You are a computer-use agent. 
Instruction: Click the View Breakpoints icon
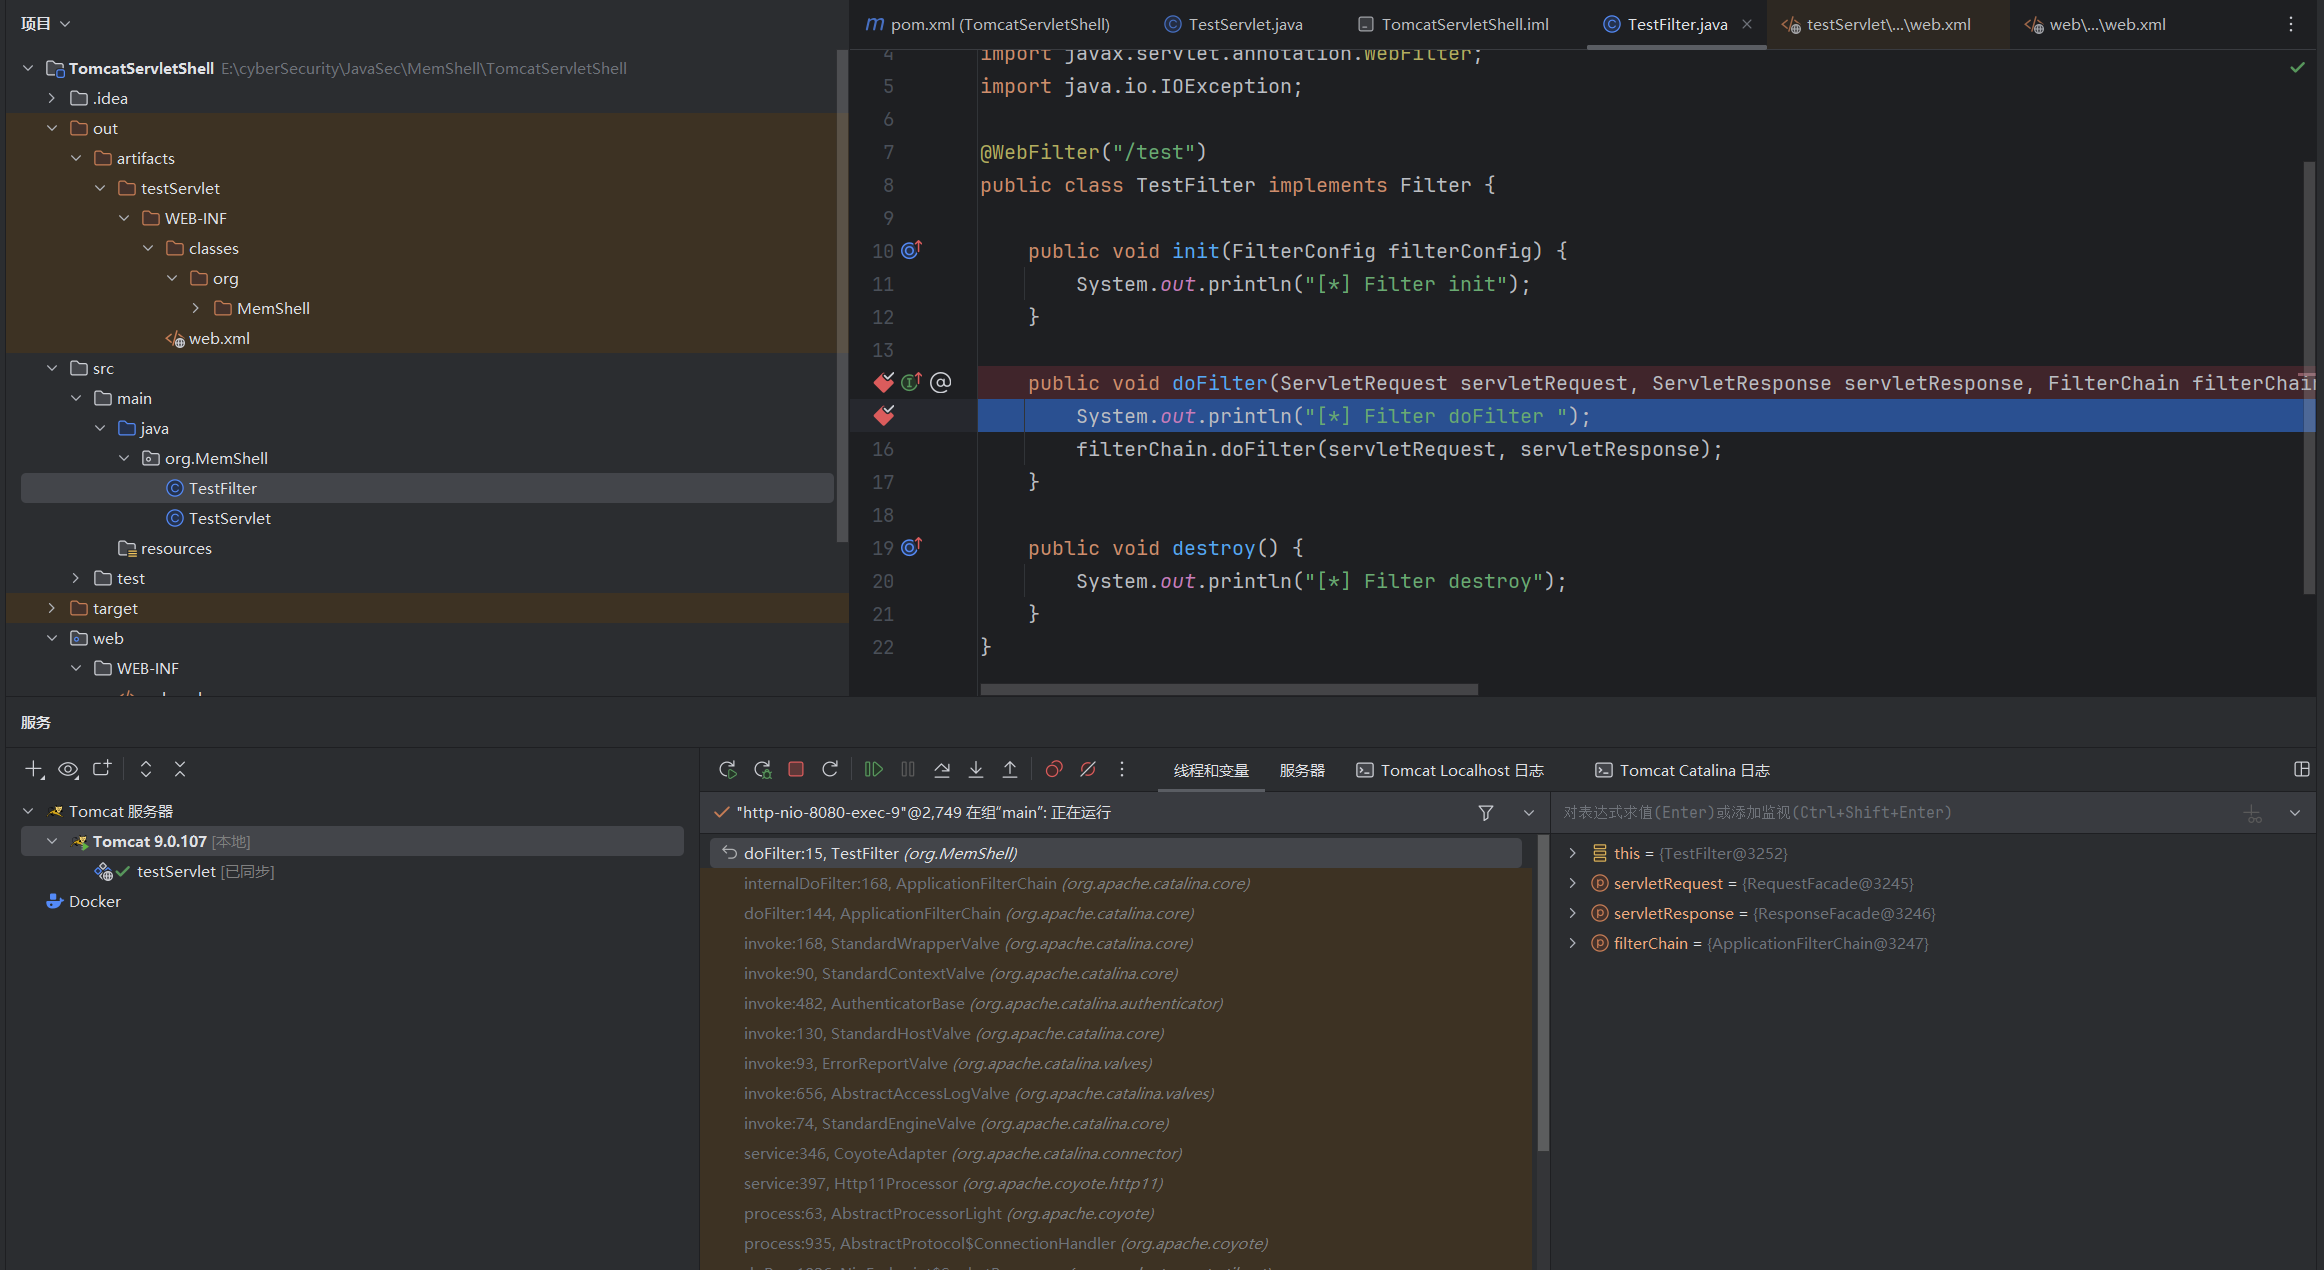pos(1054,769)
